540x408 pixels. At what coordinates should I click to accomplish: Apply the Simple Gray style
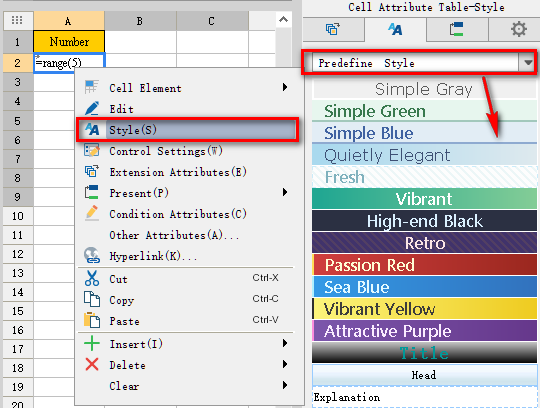pyautogui.click(x=424, y=89)
